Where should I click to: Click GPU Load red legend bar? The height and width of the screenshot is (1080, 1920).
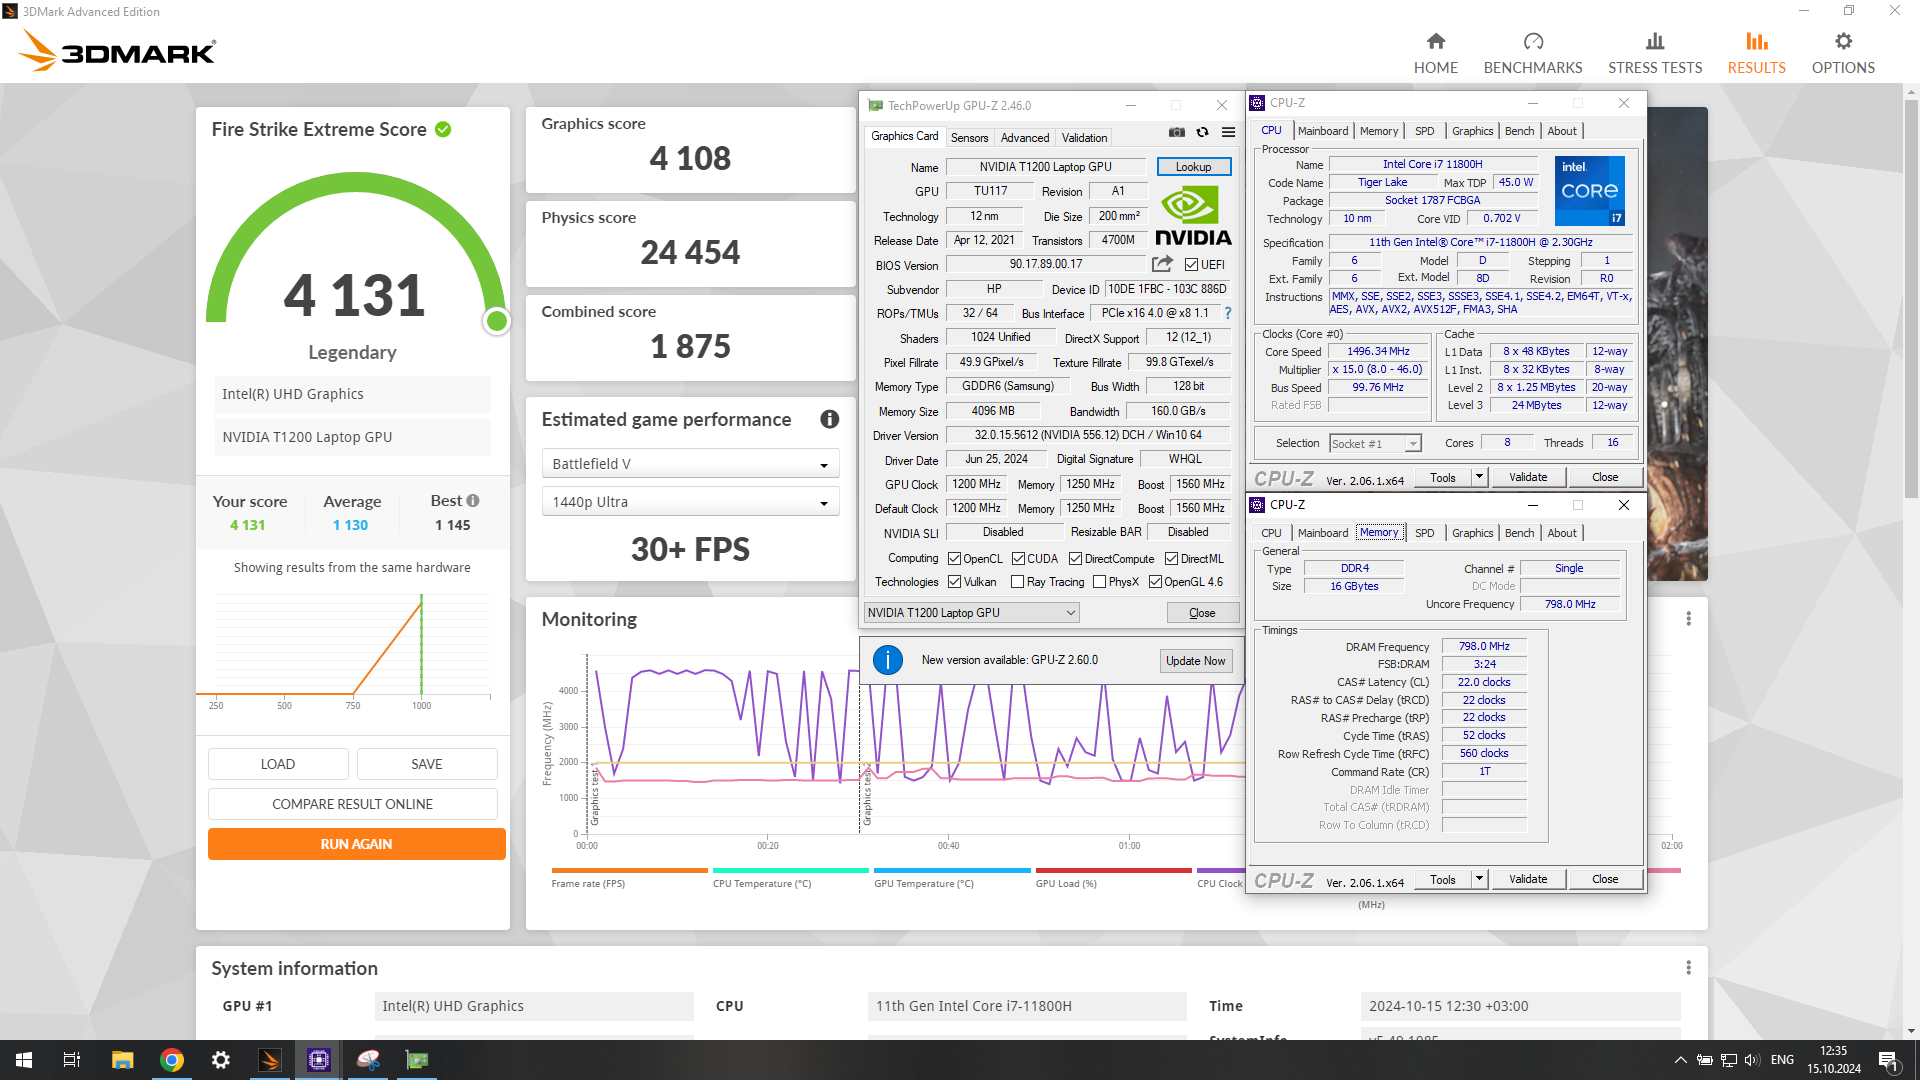click(x=1113, y=871)
